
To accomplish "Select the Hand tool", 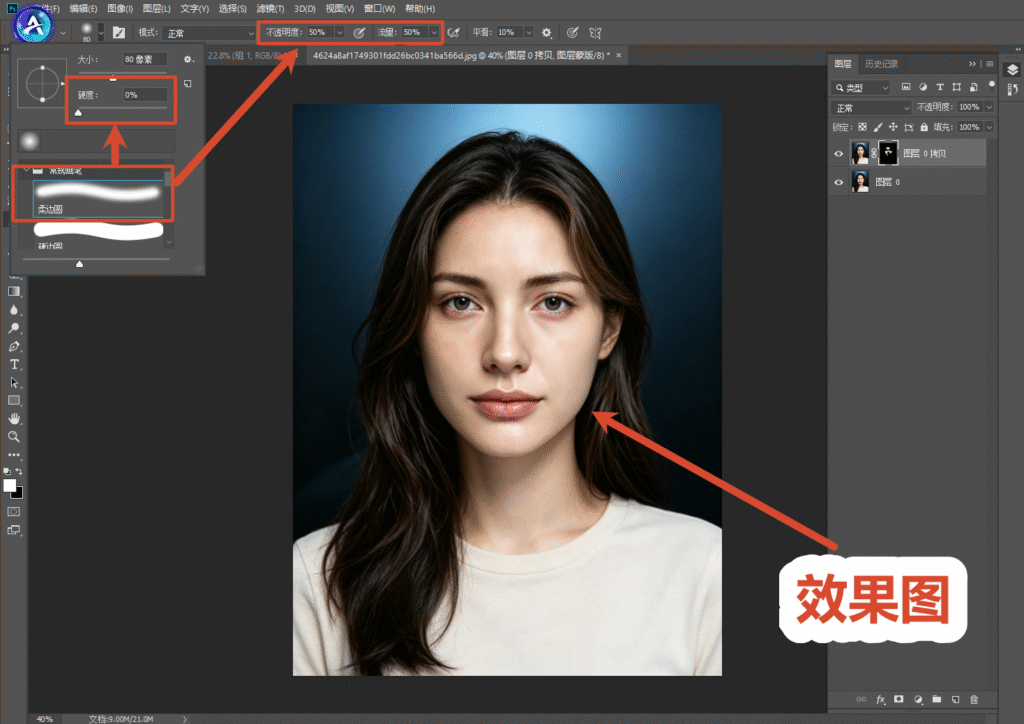I will pyautogui.click(x=14, y=418).
